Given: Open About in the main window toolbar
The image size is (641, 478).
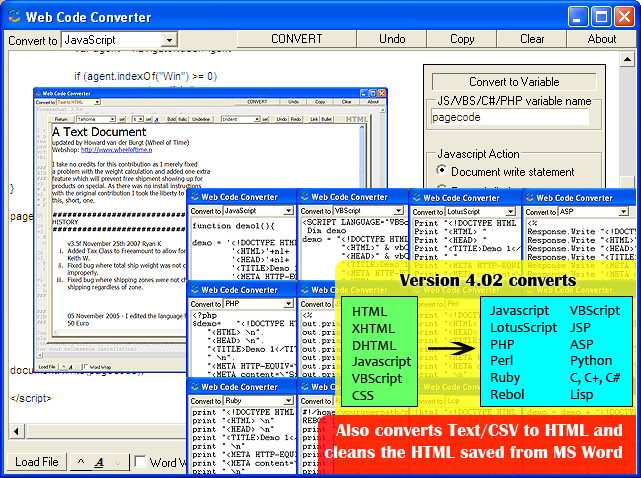Looking at the screenshot, I should [601, 39].
